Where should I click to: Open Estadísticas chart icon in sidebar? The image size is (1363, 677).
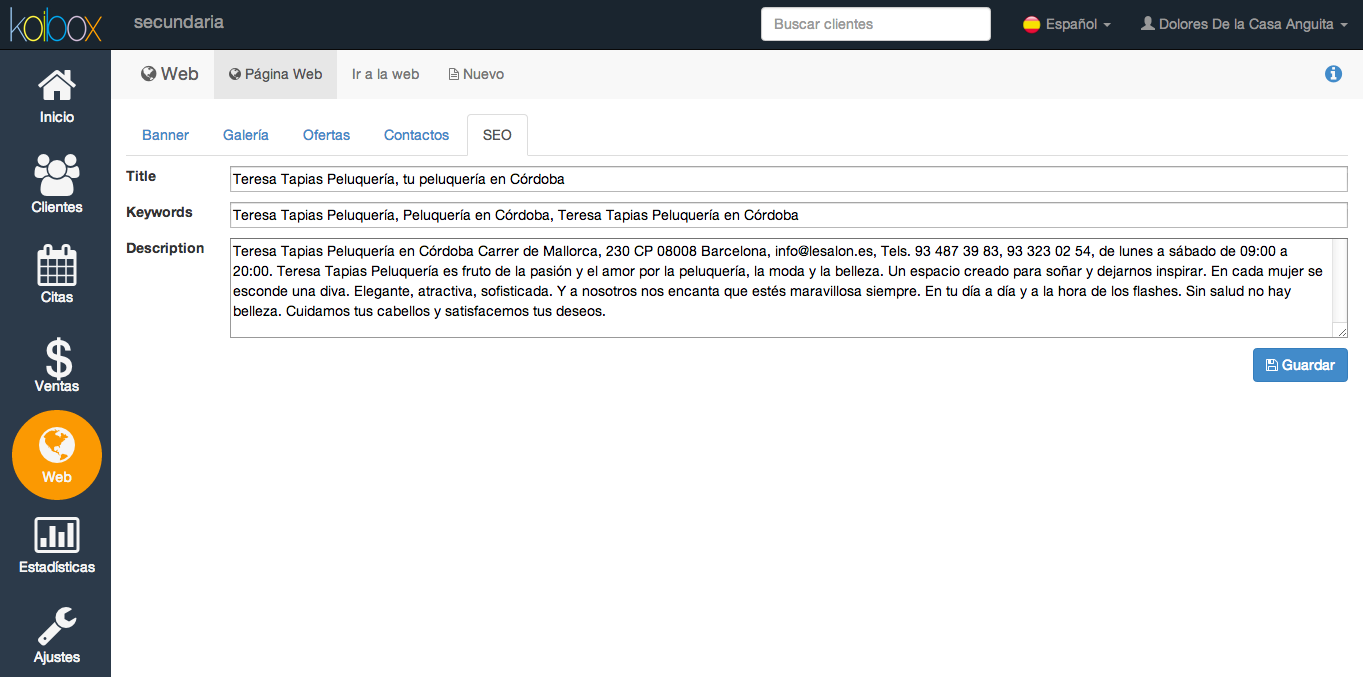tap(57, 545)
